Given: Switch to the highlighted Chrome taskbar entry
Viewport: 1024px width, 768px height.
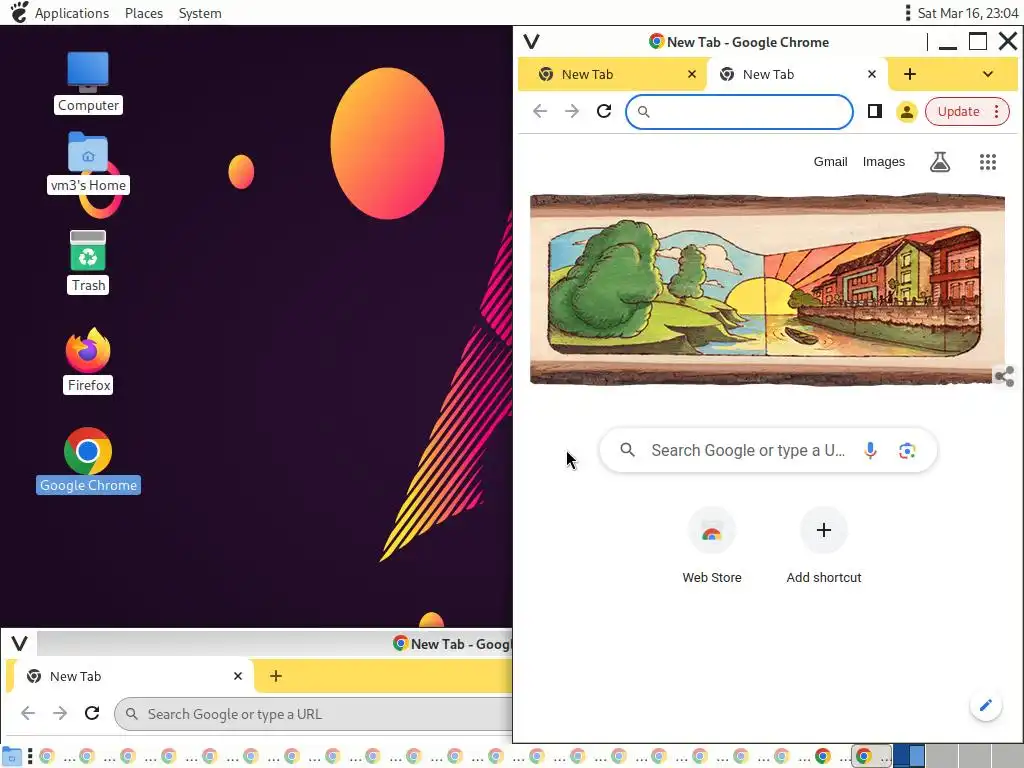Looking at the screenshot, I should pos(871,756).
